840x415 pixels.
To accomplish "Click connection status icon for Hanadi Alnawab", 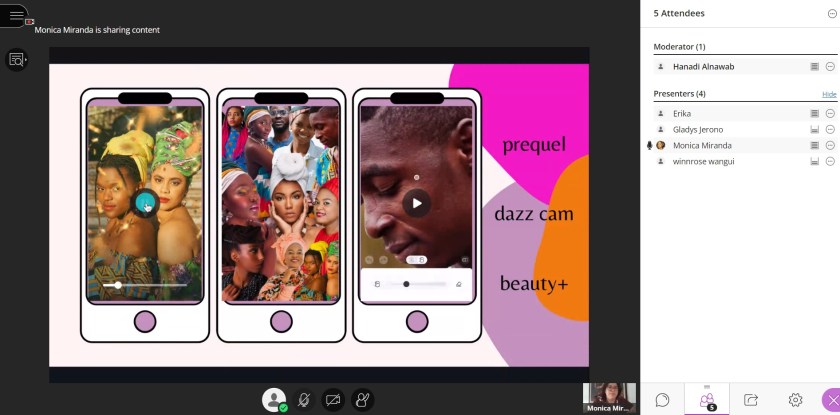I will [x=814, y=66].
